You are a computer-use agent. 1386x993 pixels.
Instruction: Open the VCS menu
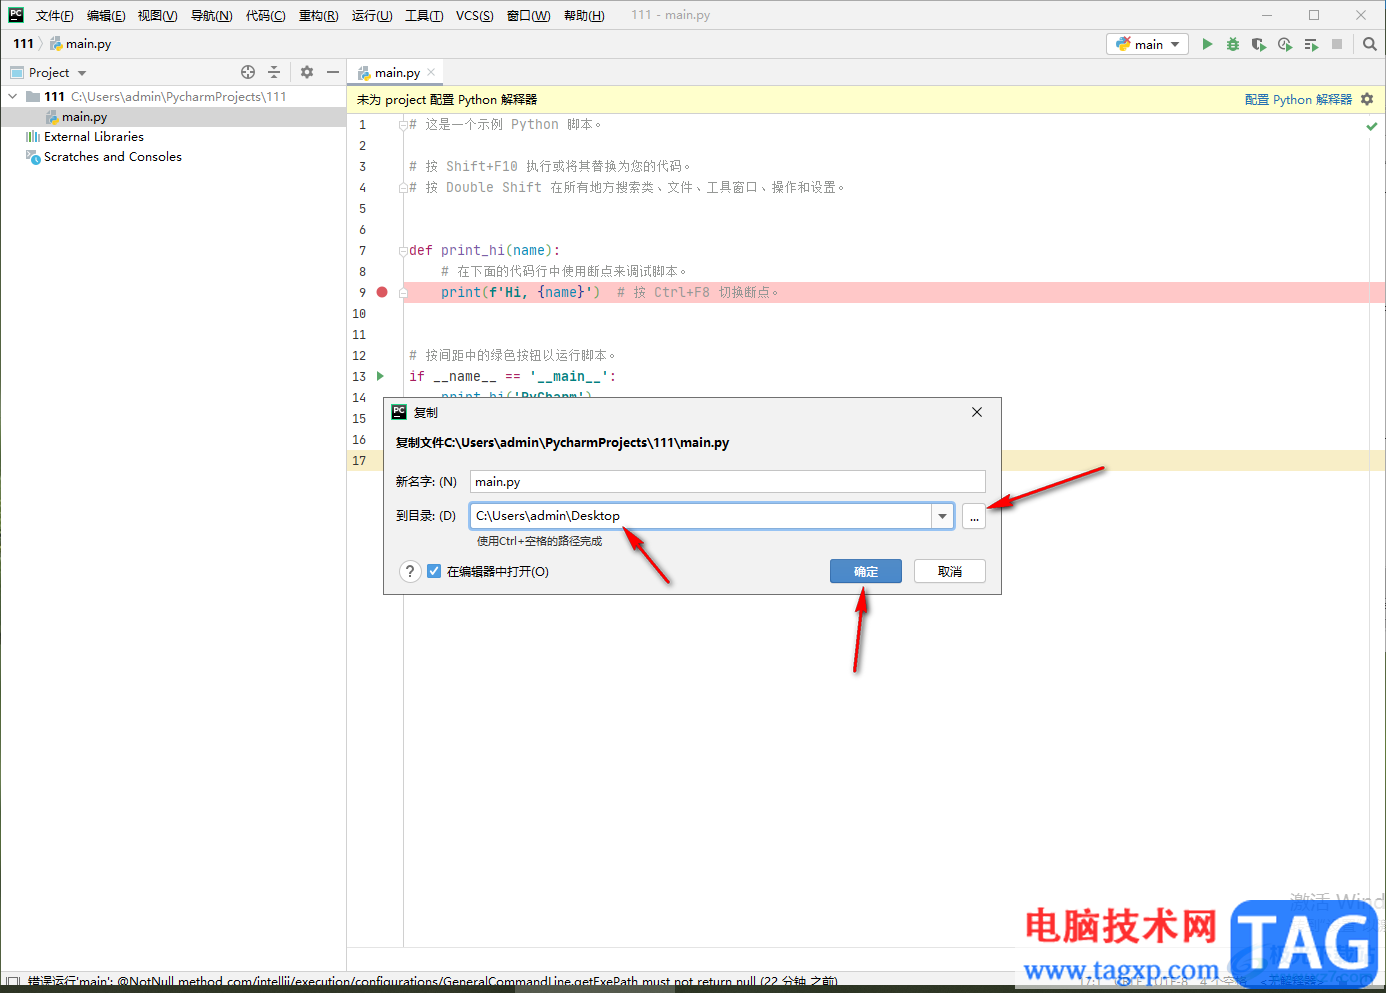pyautogui.click(x=475, y=15)
